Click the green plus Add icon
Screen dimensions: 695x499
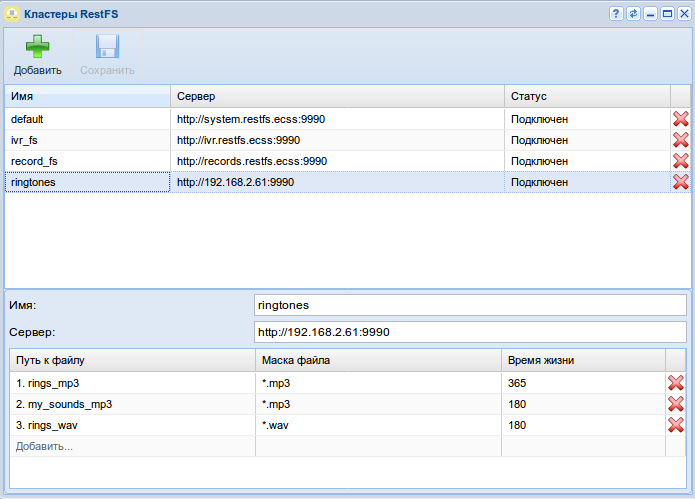click(37, 48)
